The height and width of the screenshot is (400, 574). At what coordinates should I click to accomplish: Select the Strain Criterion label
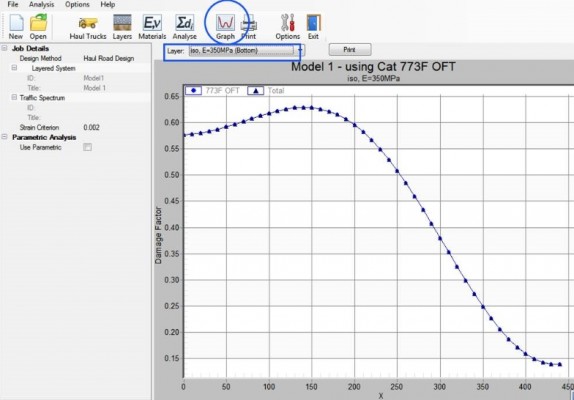[39, 127]
